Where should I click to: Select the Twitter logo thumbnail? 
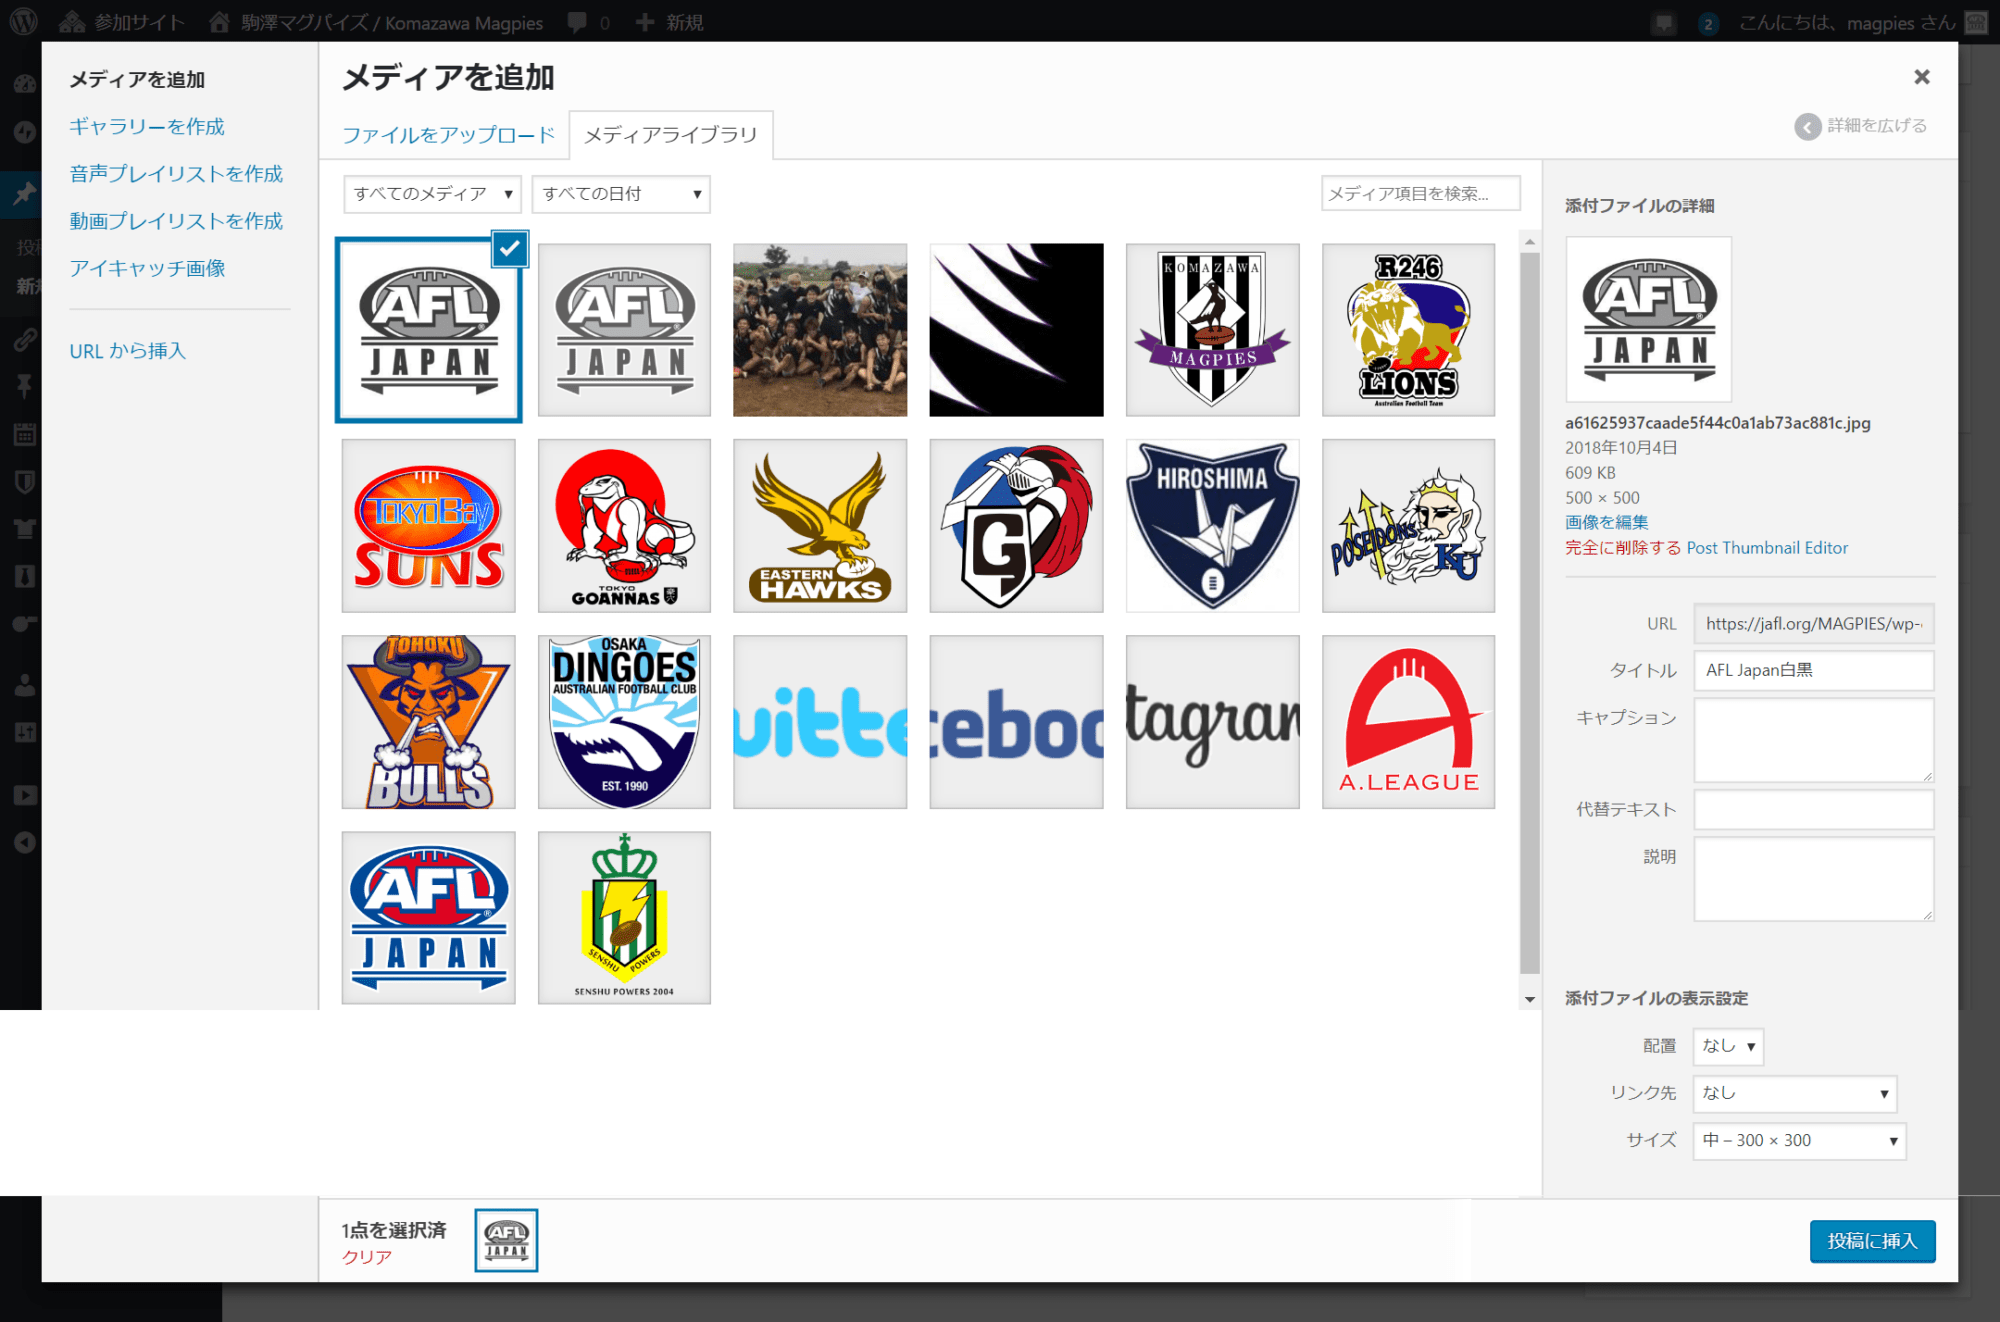820,722
